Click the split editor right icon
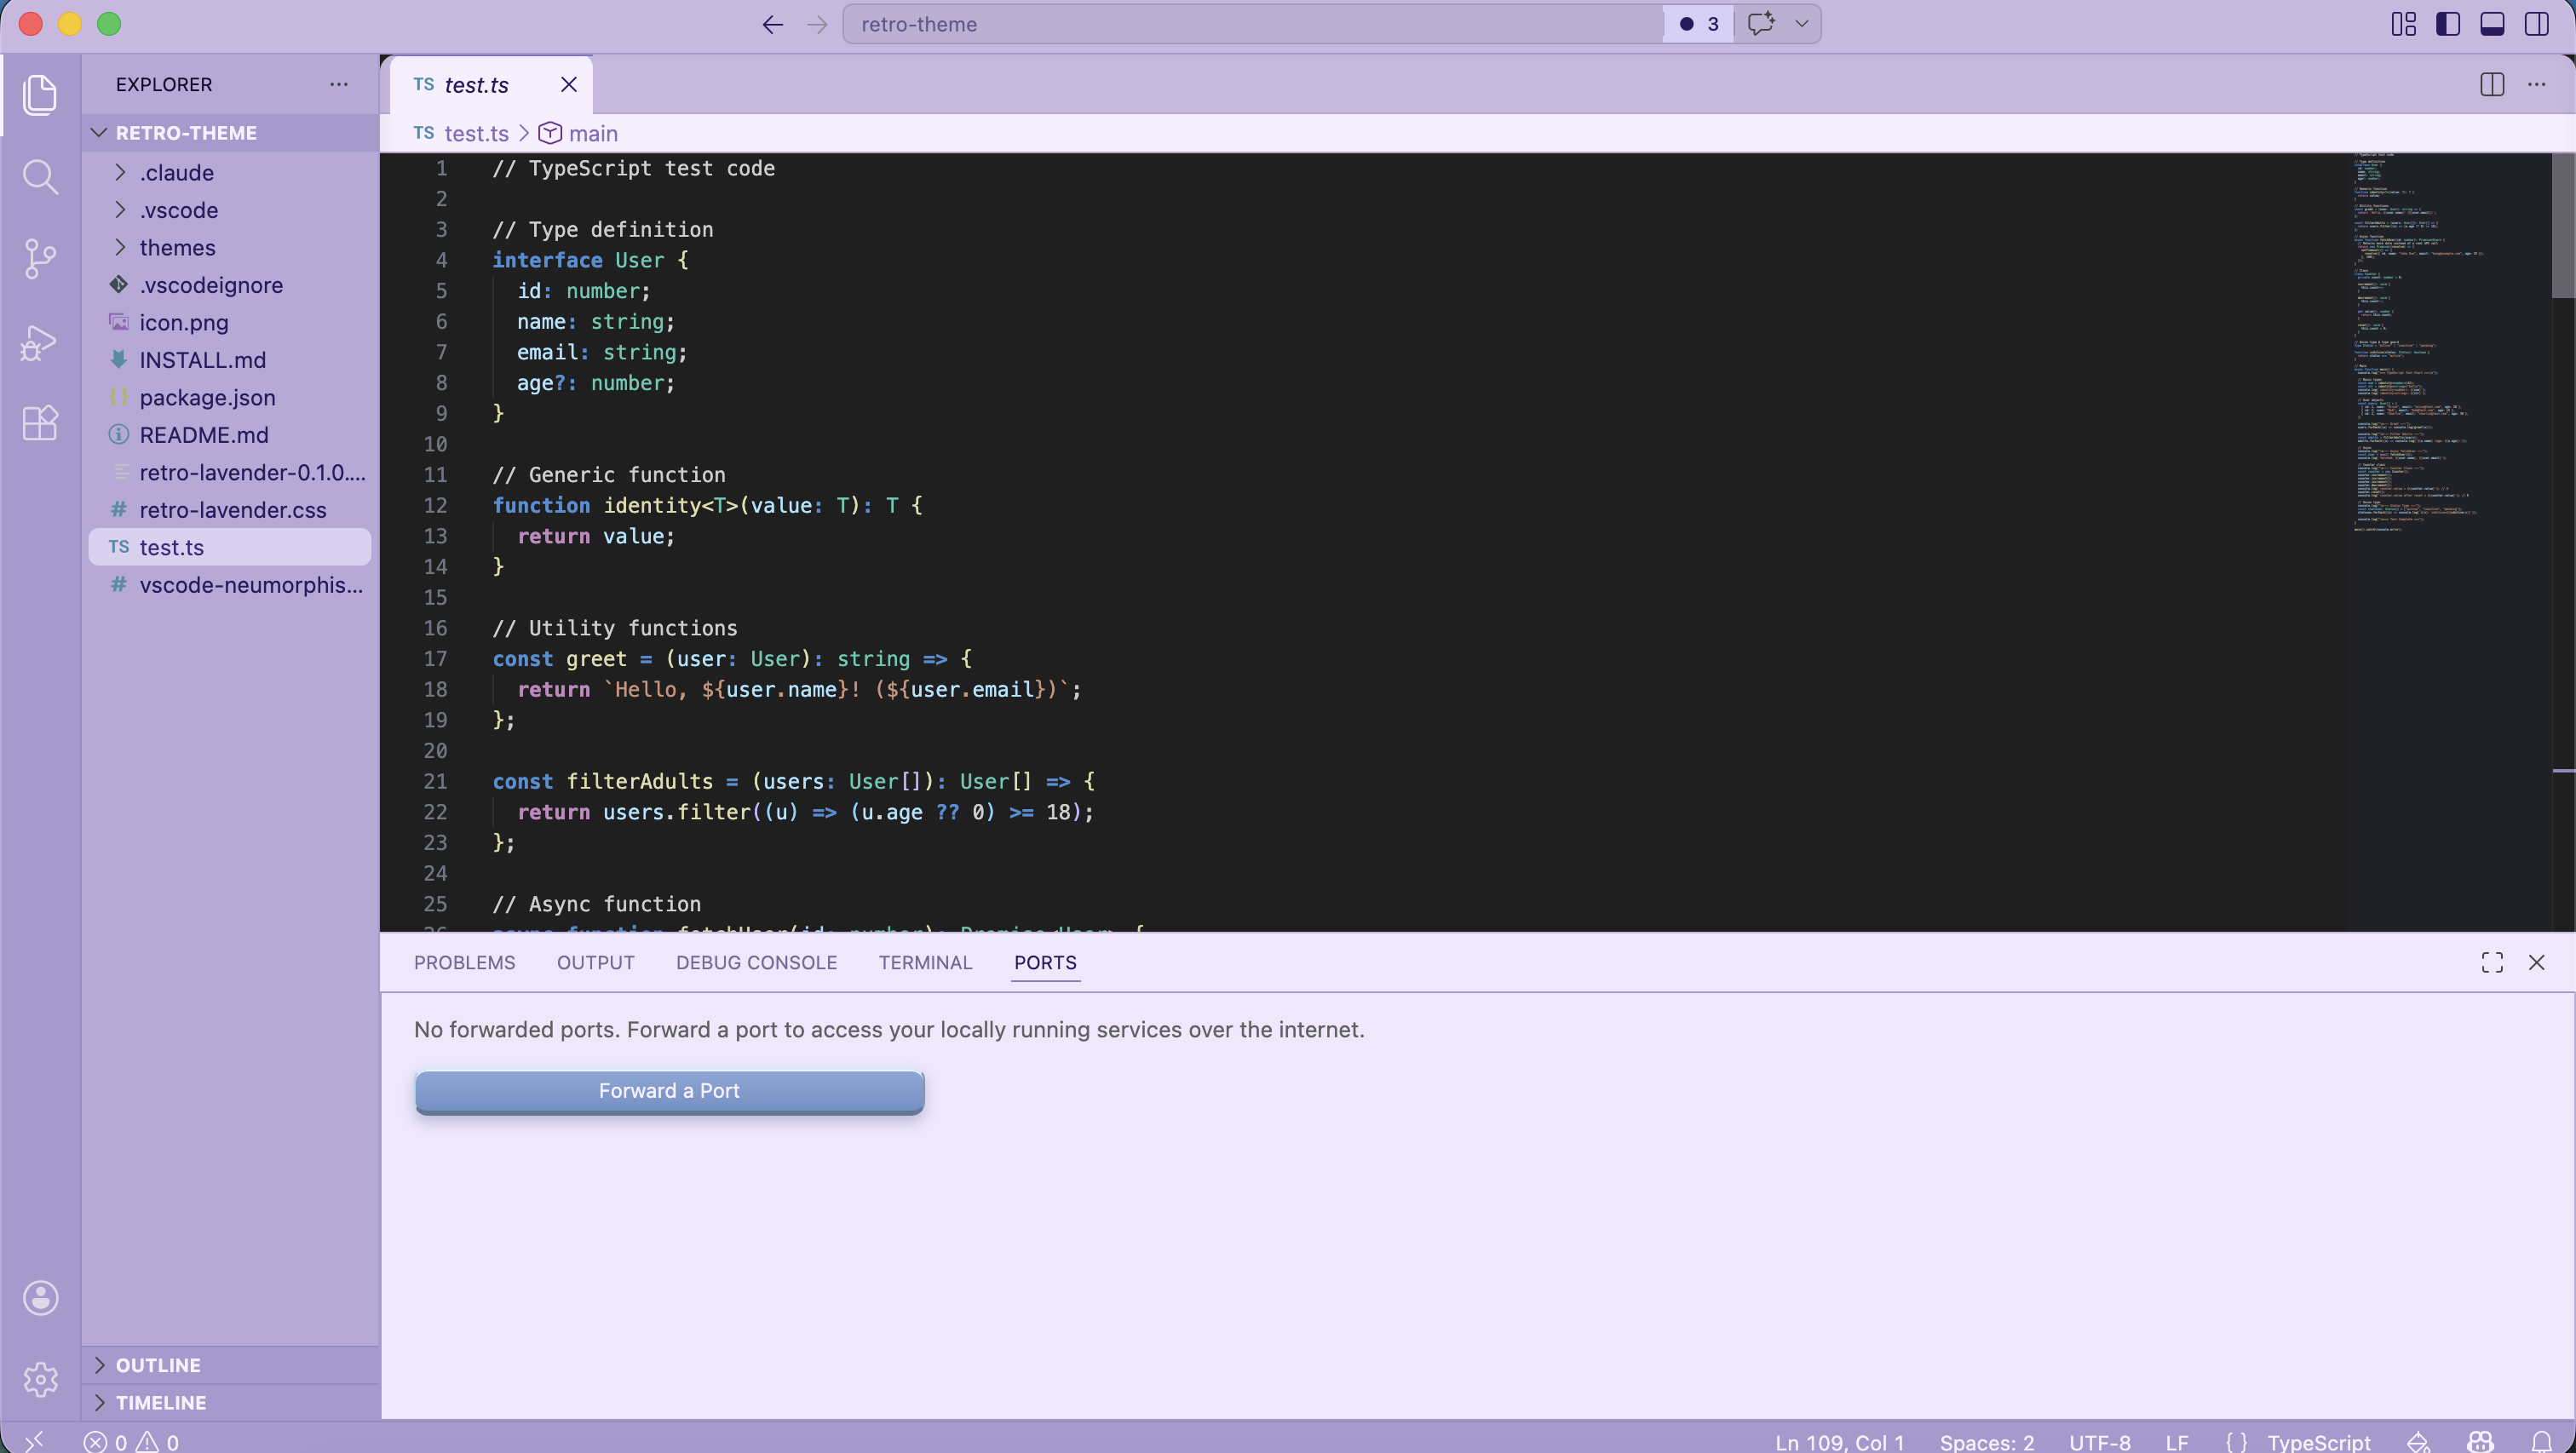This screenshot has width=2576, height=1453. [2491, 85]
